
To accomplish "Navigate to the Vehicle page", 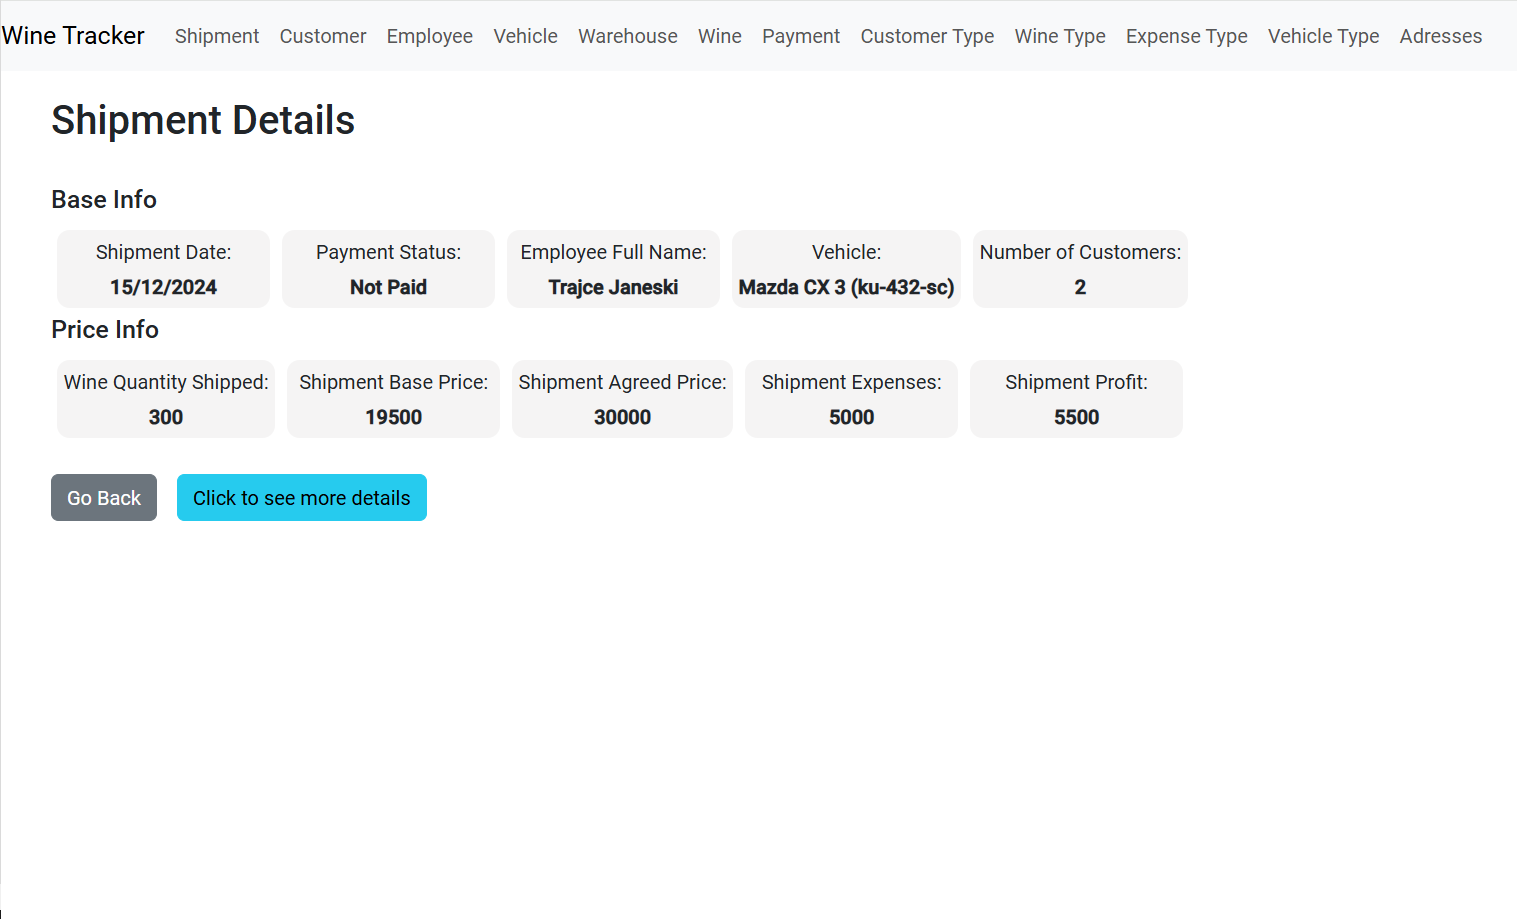I will pyautogui.click(x=525, y=36).
